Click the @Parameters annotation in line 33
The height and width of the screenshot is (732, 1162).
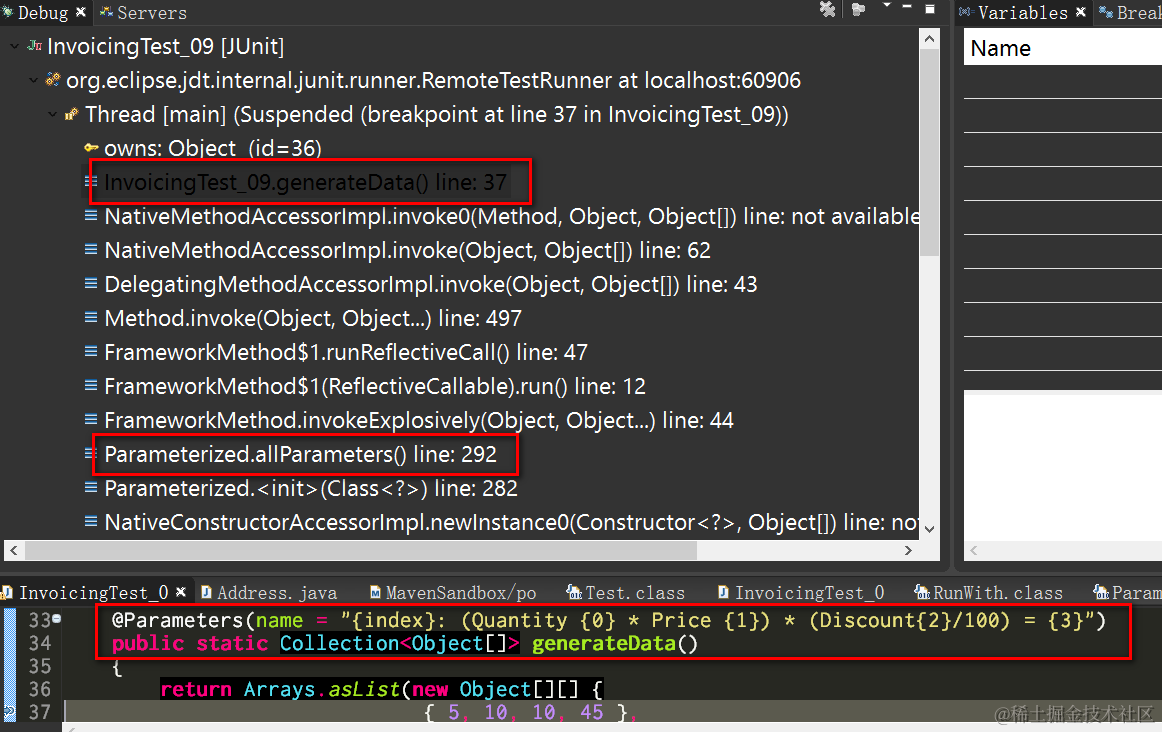point(178,620)
